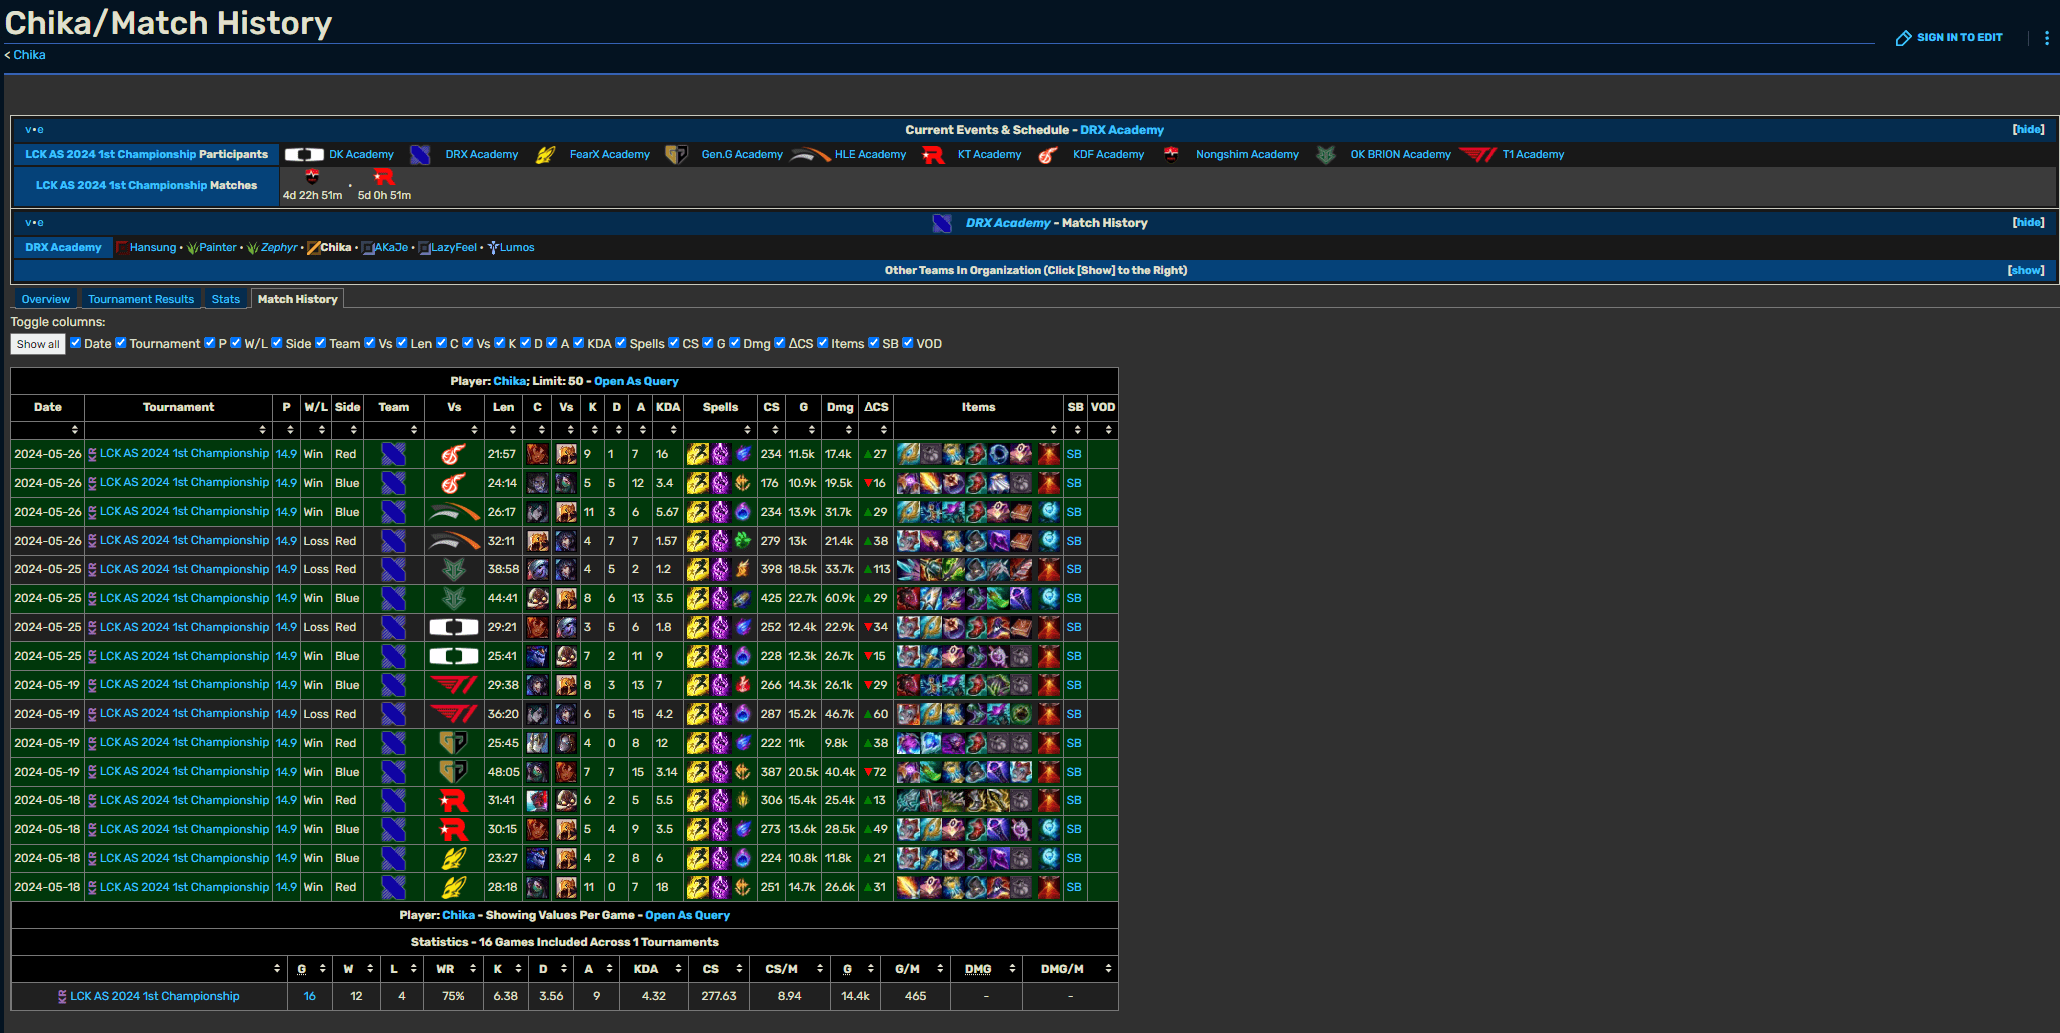
Task: Click Sign In To Edit link
Action: point(1960,38)
